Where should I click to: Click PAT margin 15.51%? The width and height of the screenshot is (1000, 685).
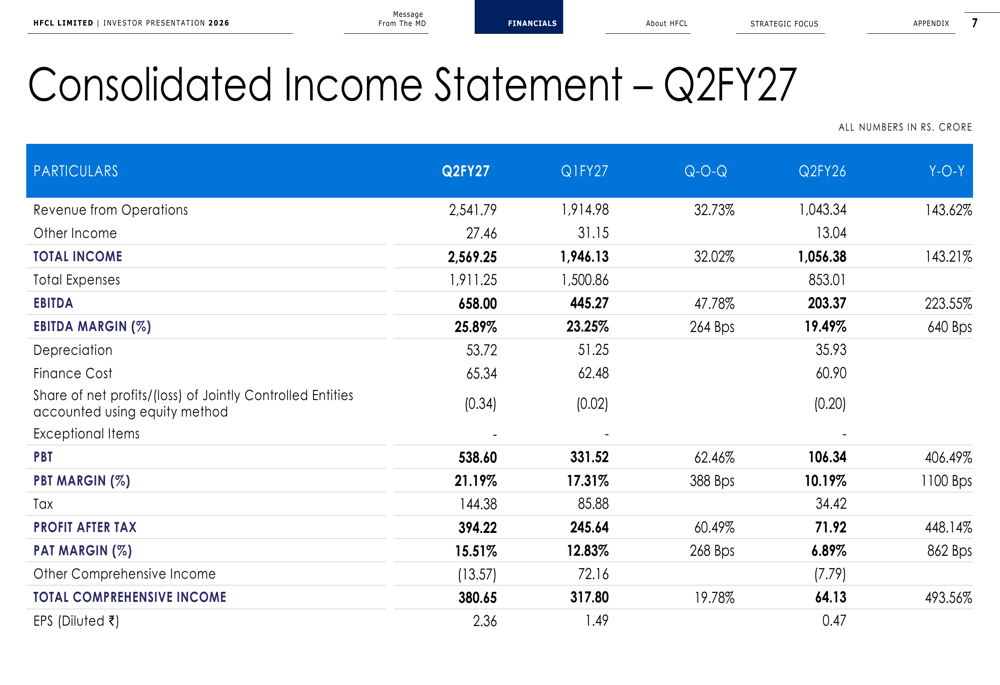476,550
